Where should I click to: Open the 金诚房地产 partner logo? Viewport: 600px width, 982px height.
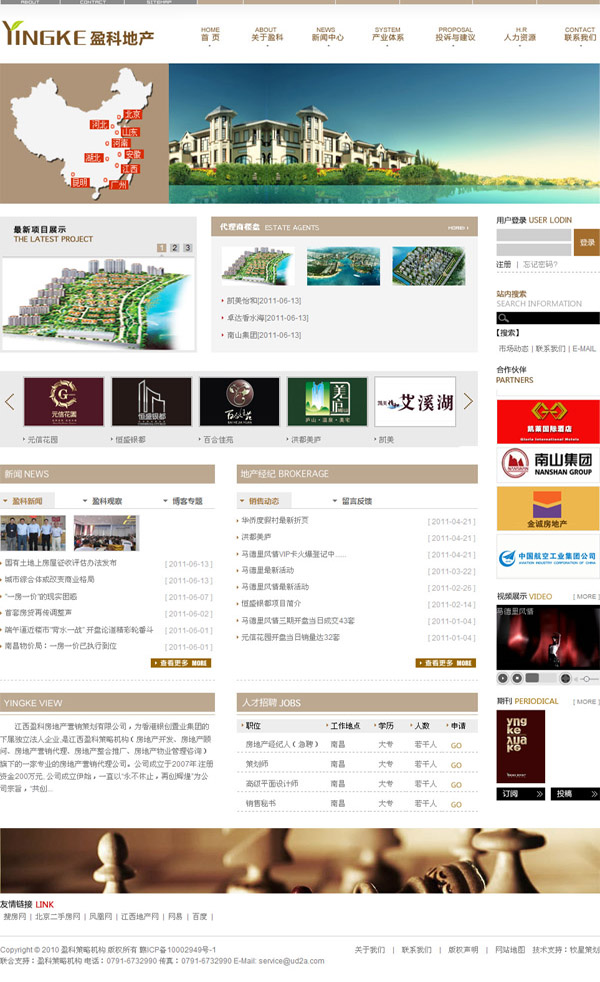tap(548, 509)
